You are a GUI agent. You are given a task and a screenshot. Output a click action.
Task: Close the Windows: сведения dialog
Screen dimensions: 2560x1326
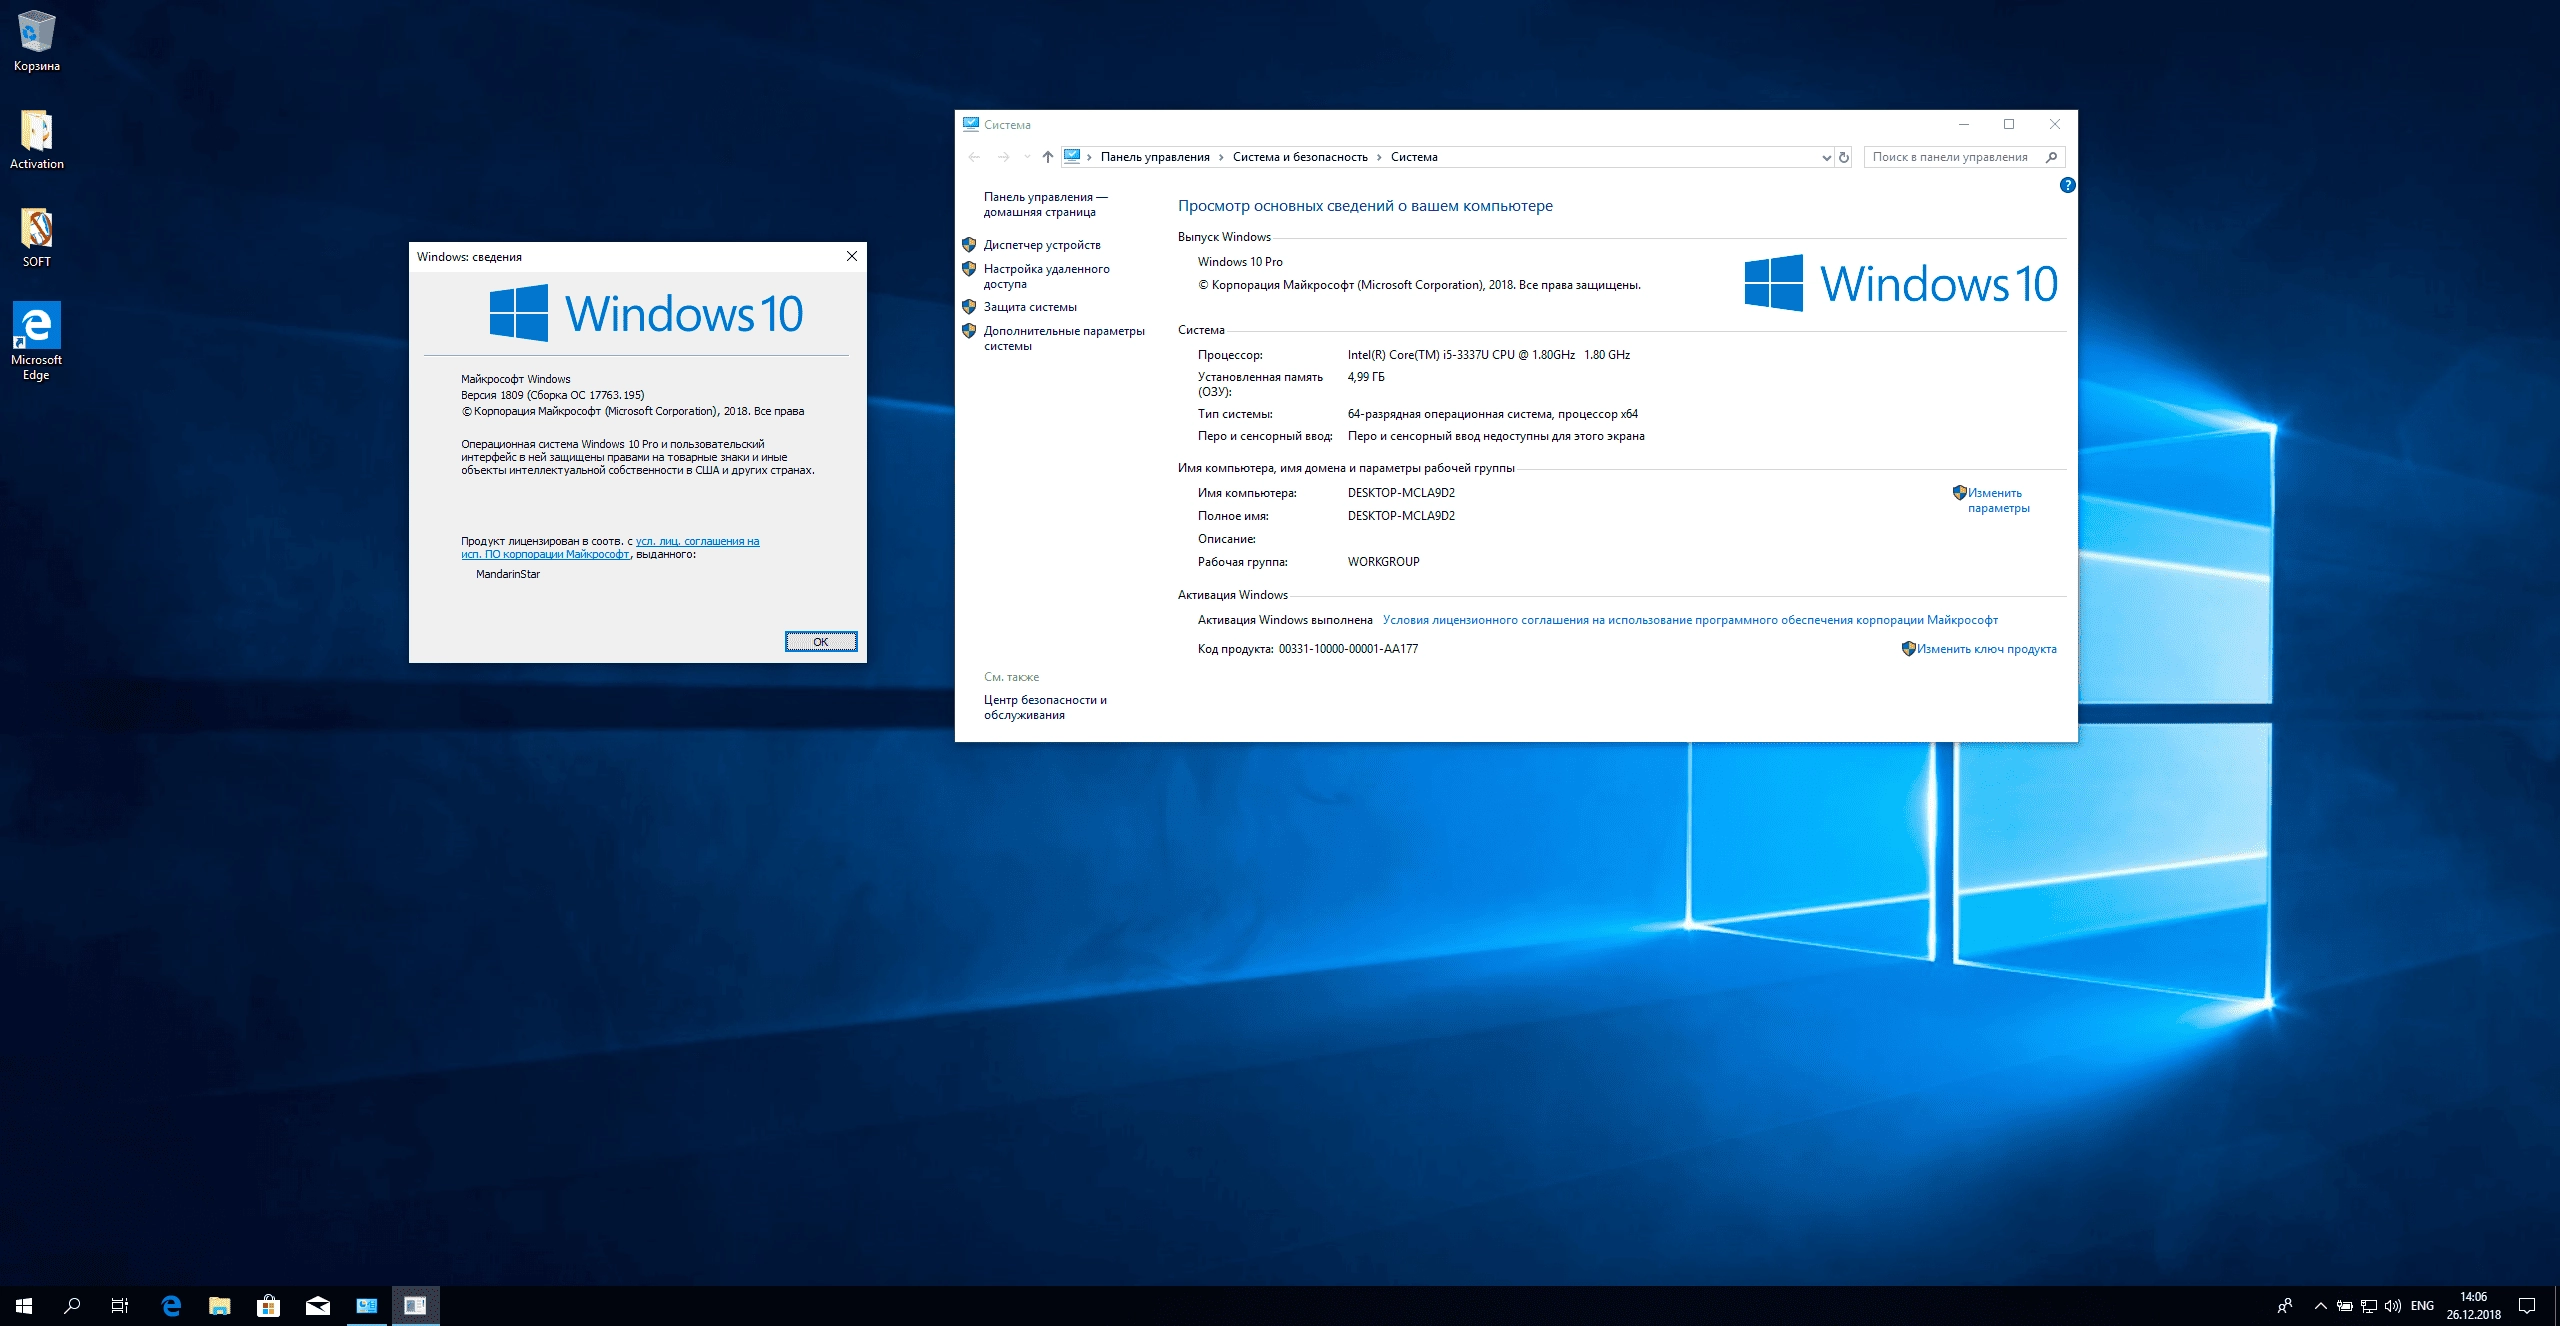tap(852, 256)
